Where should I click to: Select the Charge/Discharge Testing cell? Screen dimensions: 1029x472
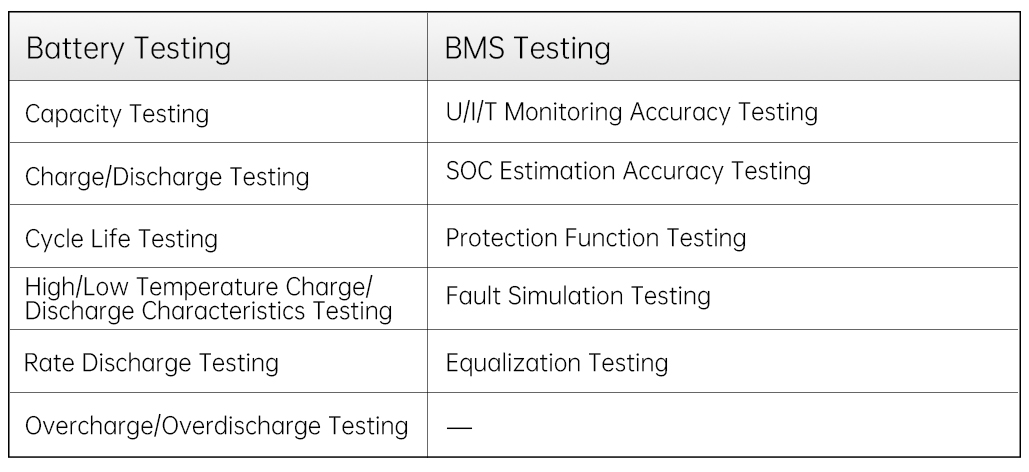coord(166,177)
